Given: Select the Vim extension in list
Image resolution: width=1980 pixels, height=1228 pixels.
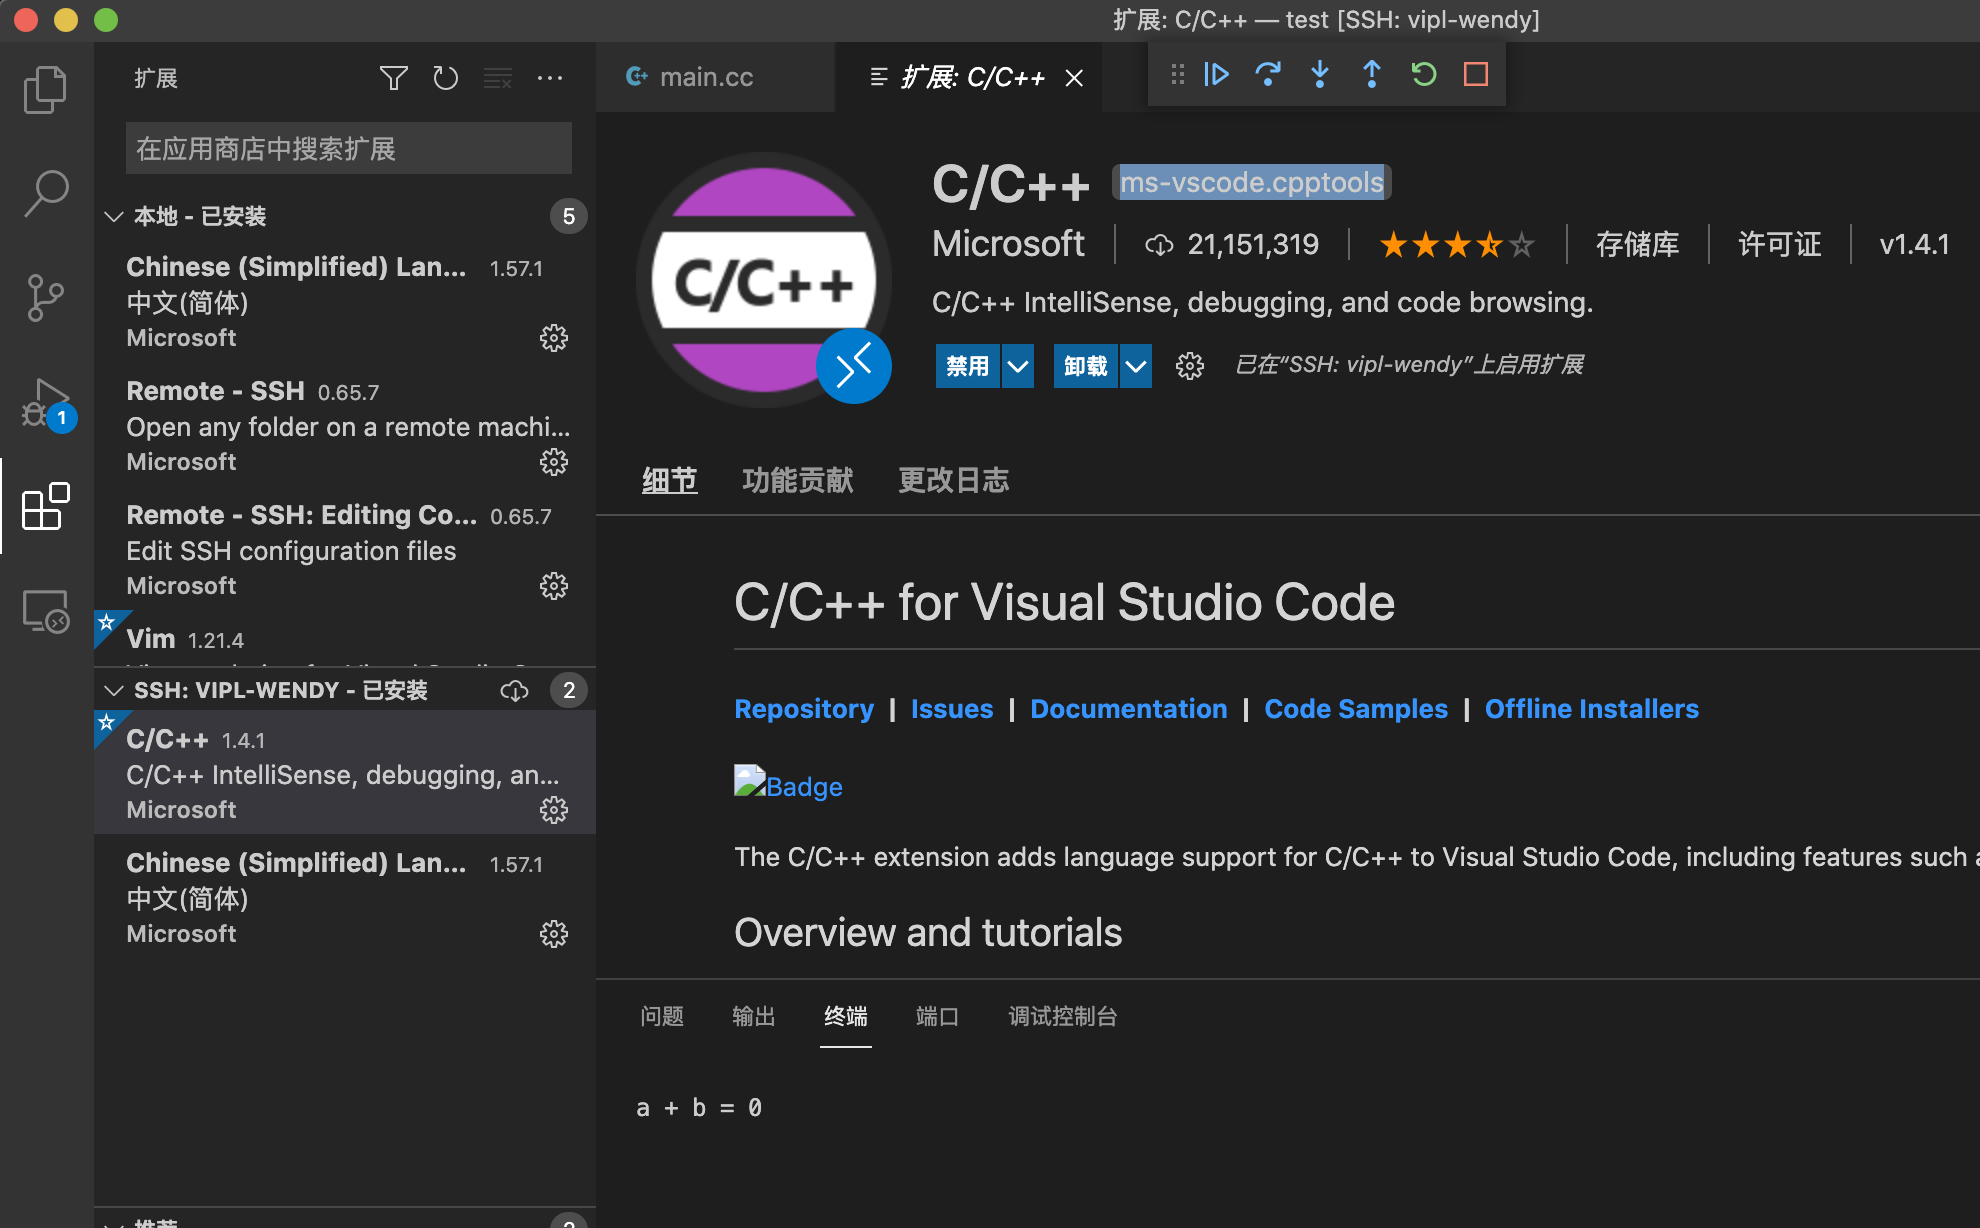Looking at the screenshot, I should click(345, 640).
